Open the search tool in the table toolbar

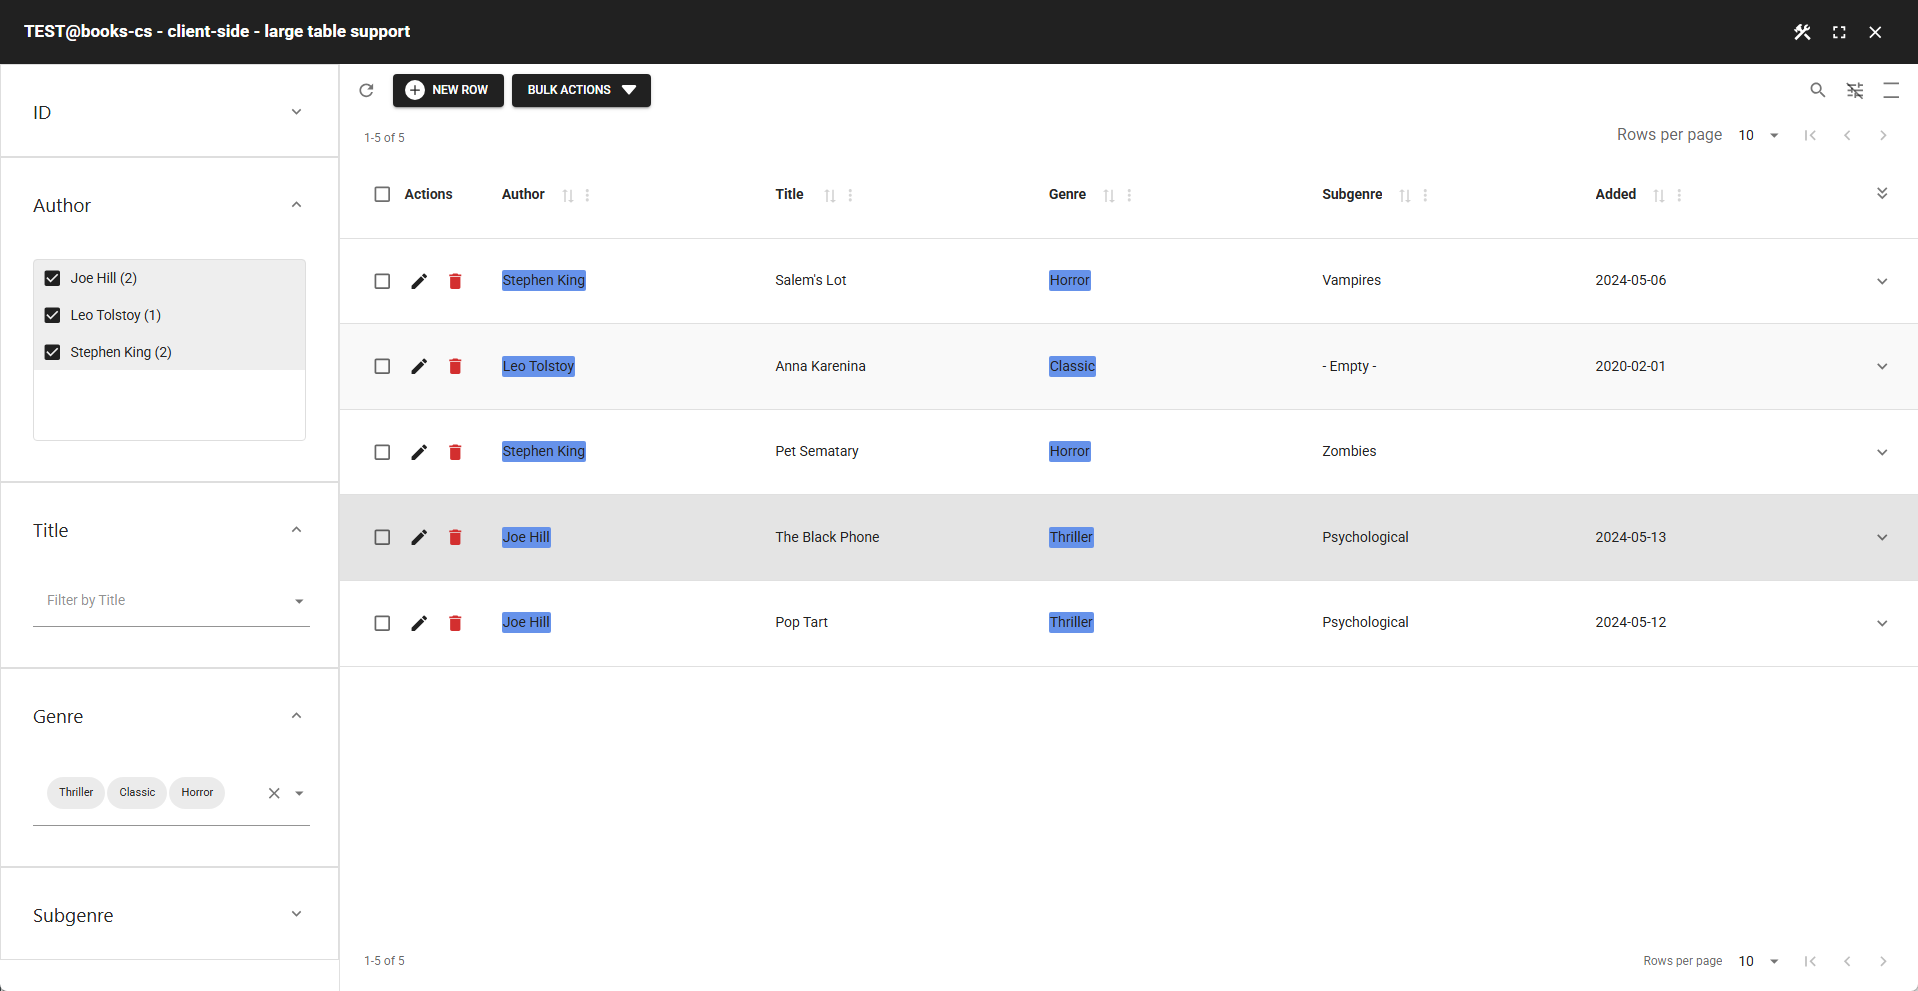click(x=1818, y=90)
